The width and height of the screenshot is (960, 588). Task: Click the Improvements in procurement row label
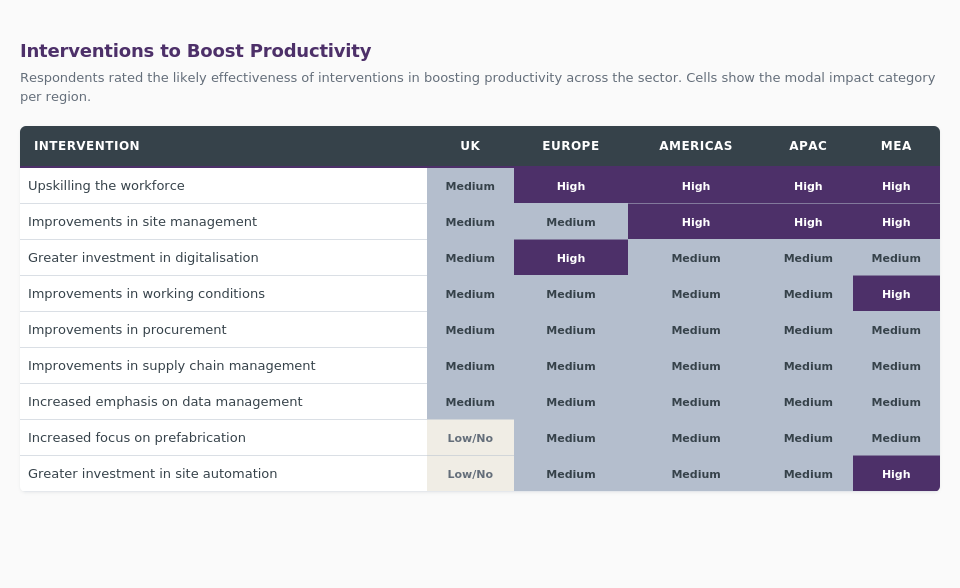[127, 330]
